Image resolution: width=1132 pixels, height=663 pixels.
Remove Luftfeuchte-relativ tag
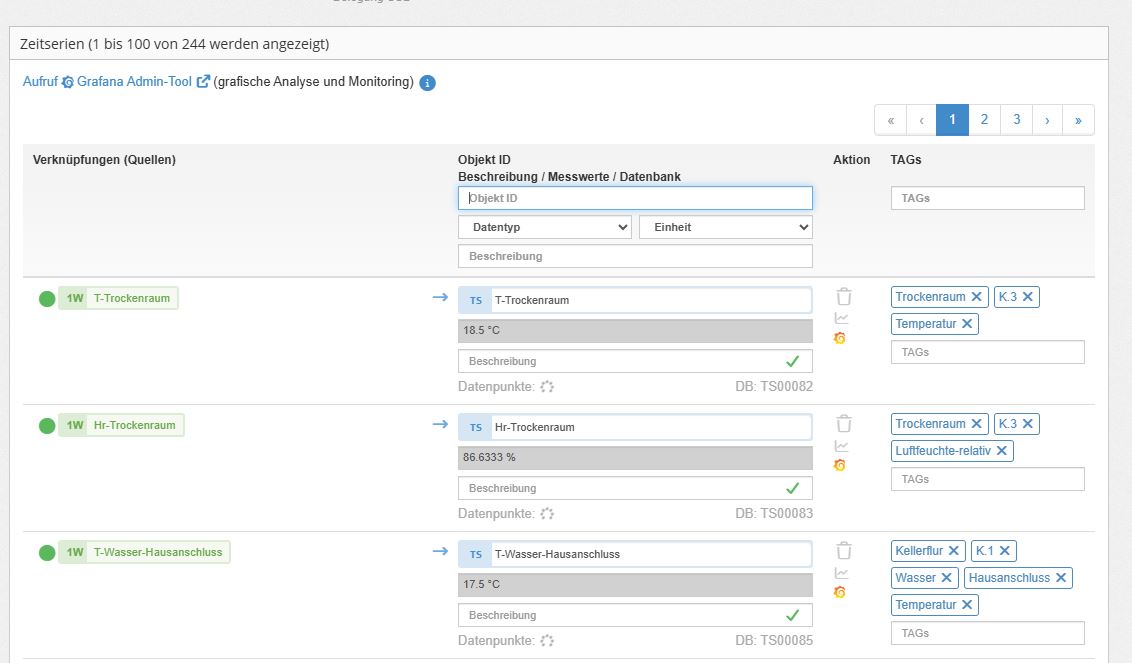pyautogui.click(x=1001, y=451)
